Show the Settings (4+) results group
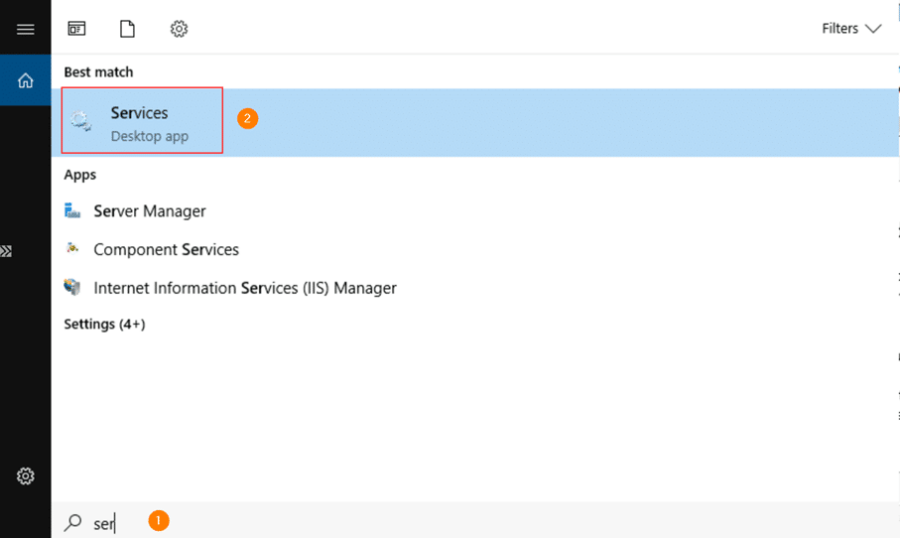The width and height of the screenshot is (900, 538). (x=104, y=324)
